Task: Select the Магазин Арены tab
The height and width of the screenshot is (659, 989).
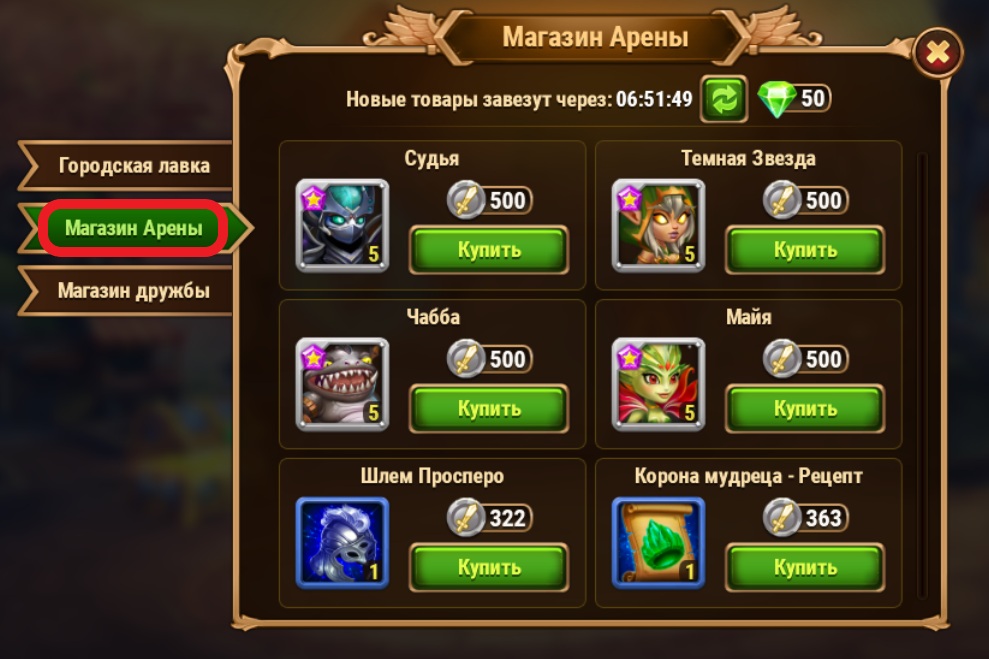Action: 134,228
